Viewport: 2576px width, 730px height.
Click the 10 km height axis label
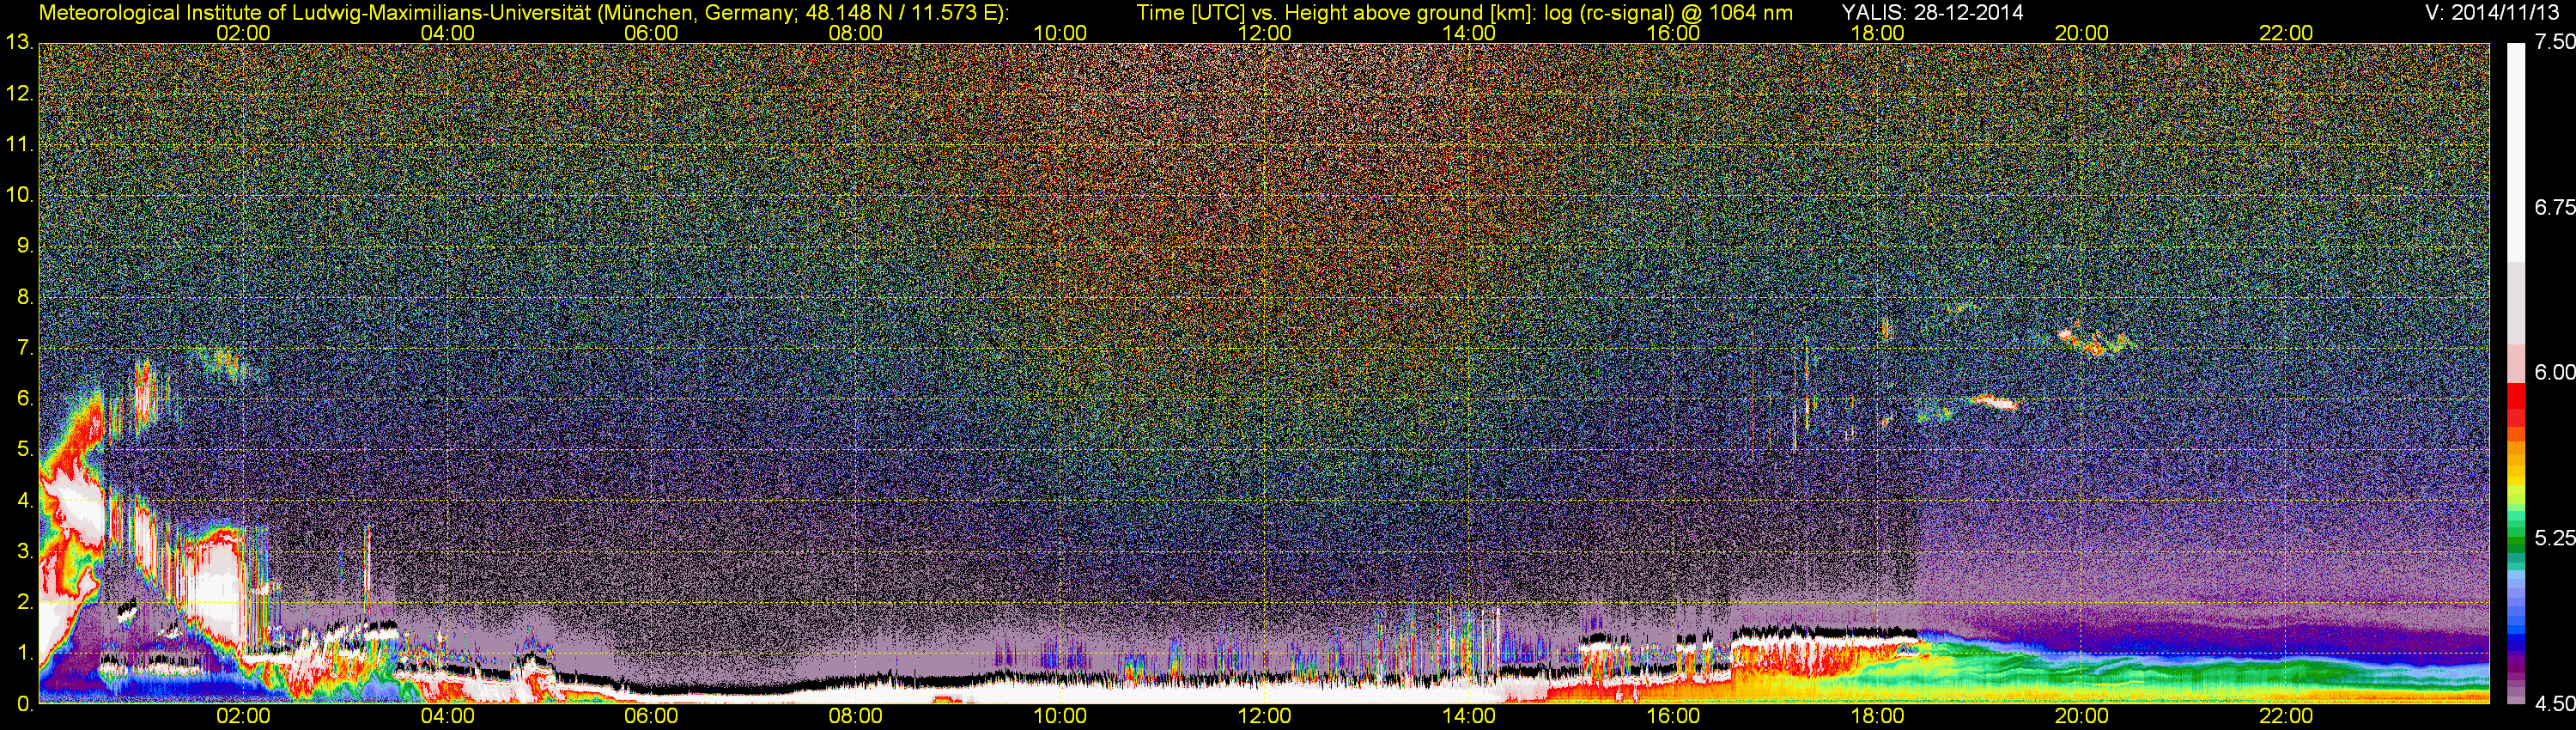18,195
